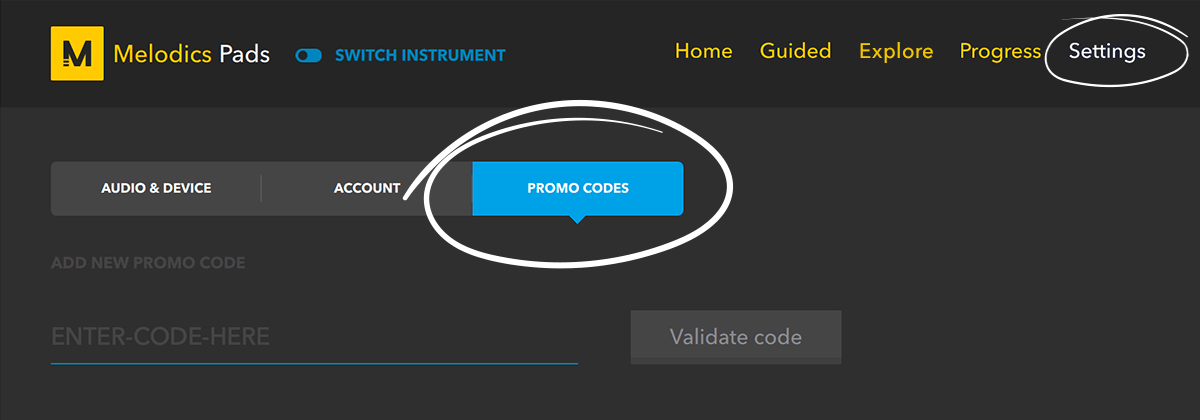This screenshot has height=420, width=1200.
Task: Open Settings from the top navigation
Action: point(1107,52)
